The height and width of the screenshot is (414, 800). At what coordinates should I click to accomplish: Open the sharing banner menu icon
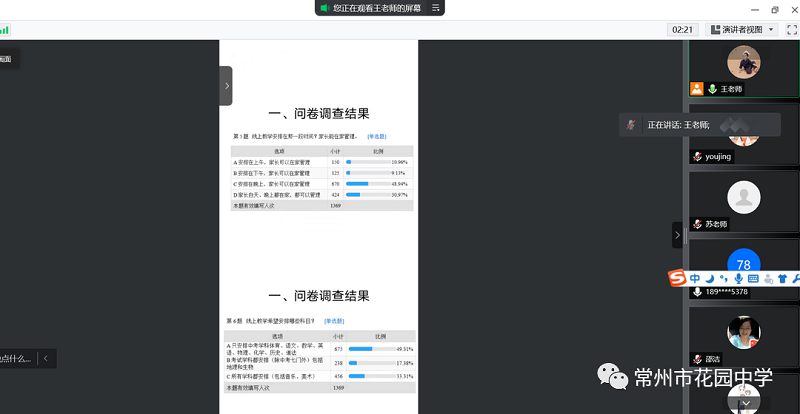coord(435,8)
